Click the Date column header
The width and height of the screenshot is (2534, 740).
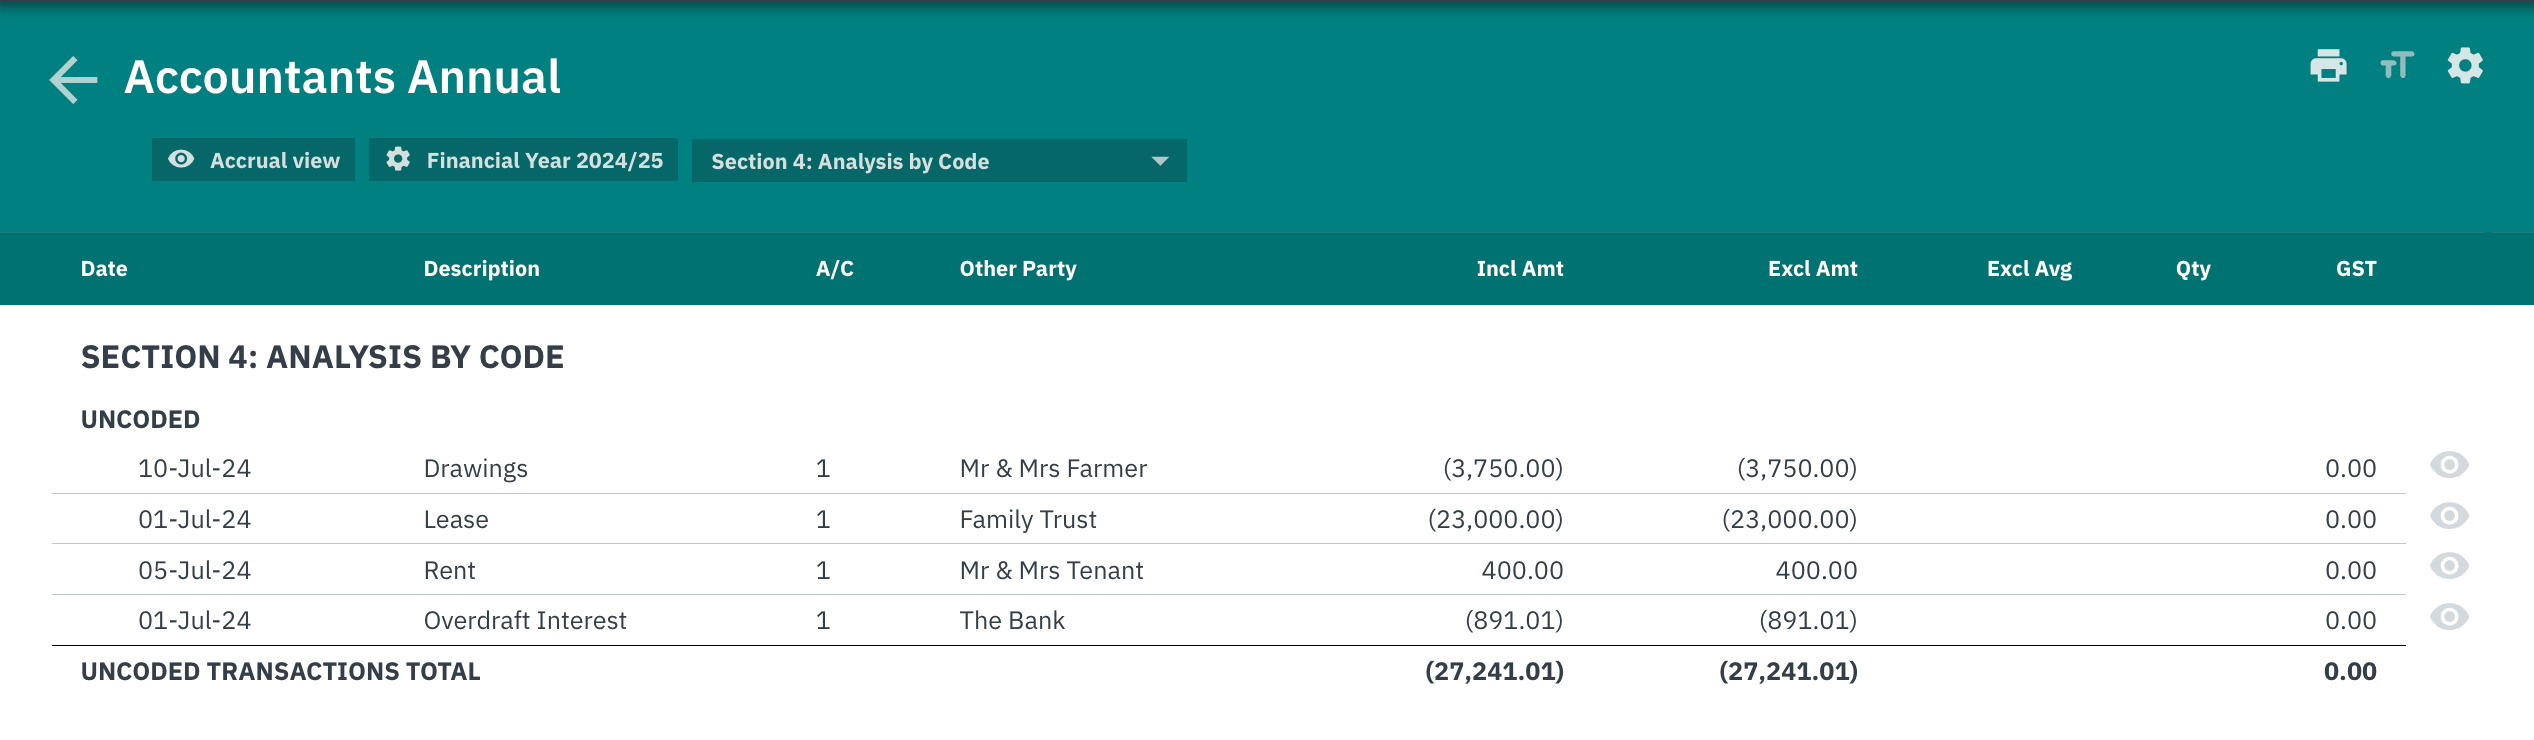104,269
